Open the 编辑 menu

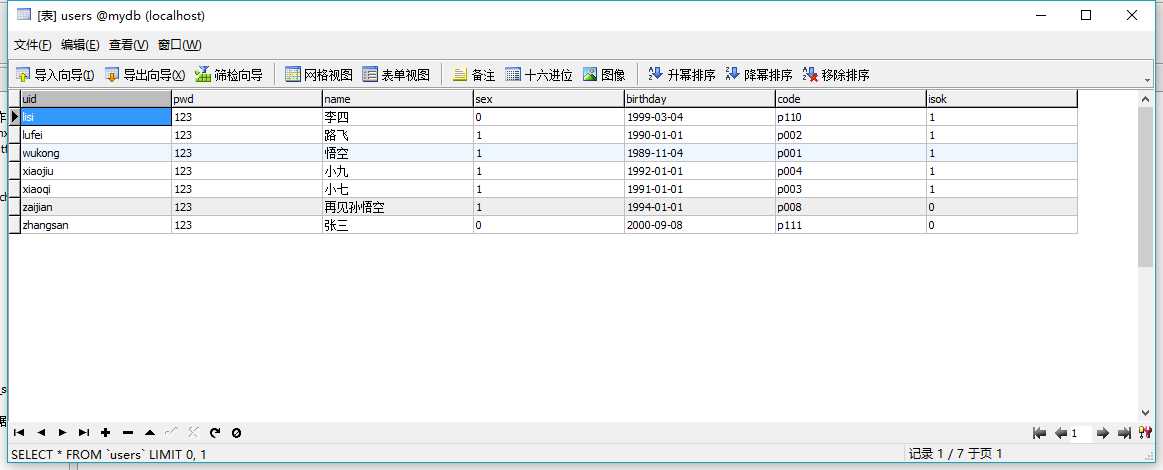coord(80,44)
